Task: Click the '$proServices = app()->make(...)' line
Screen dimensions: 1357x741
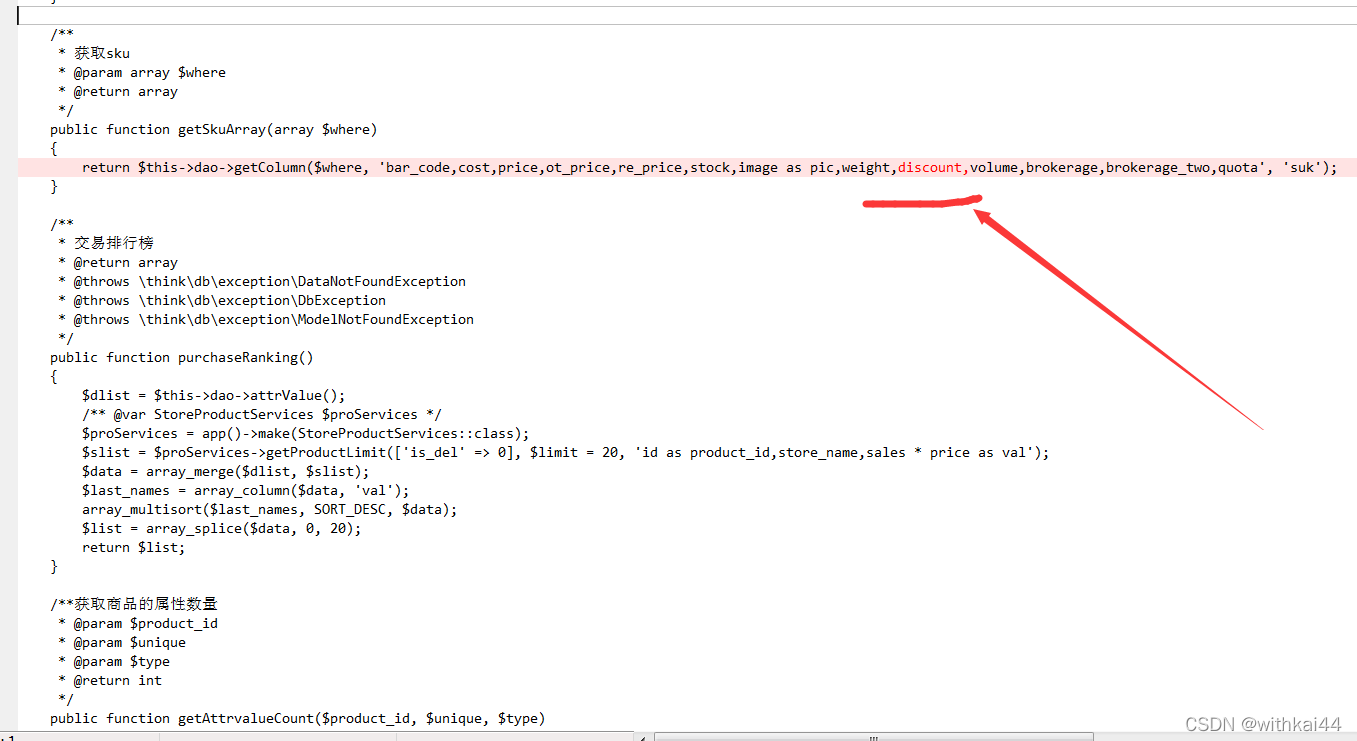Action: pos(306,433)
